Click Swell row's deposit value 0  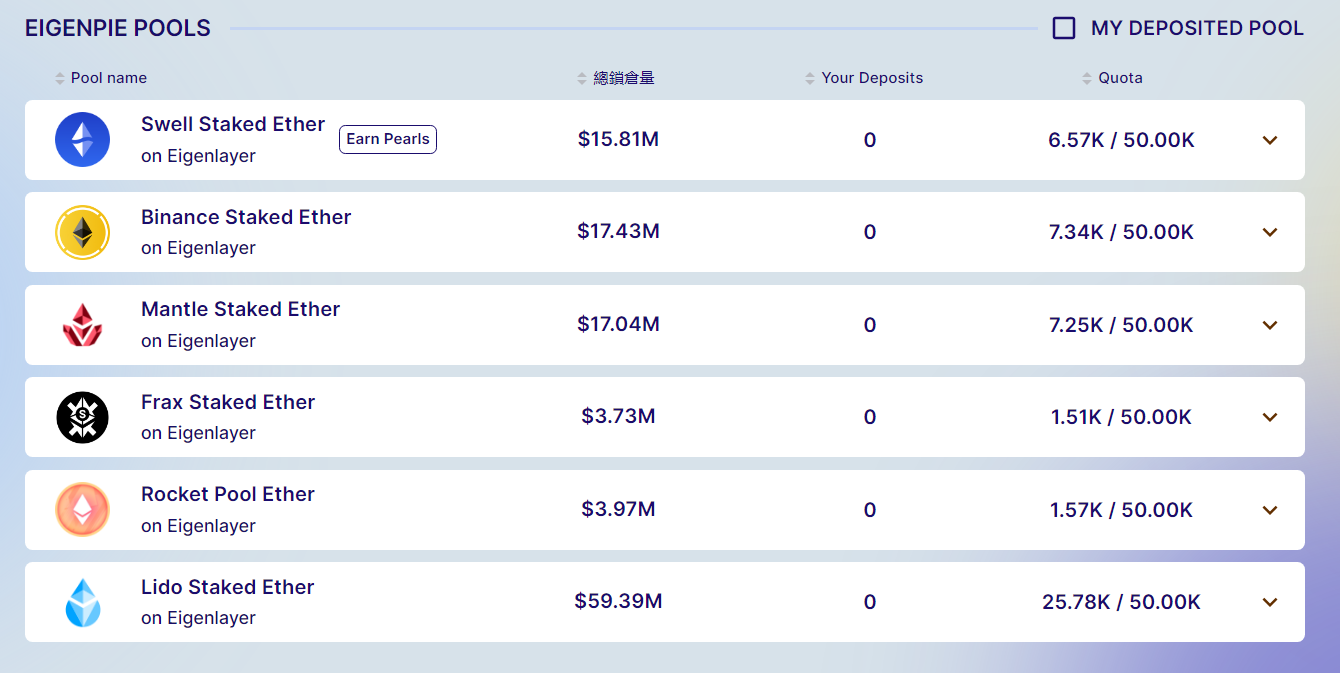pyautogui.click(x=870, y=140)
